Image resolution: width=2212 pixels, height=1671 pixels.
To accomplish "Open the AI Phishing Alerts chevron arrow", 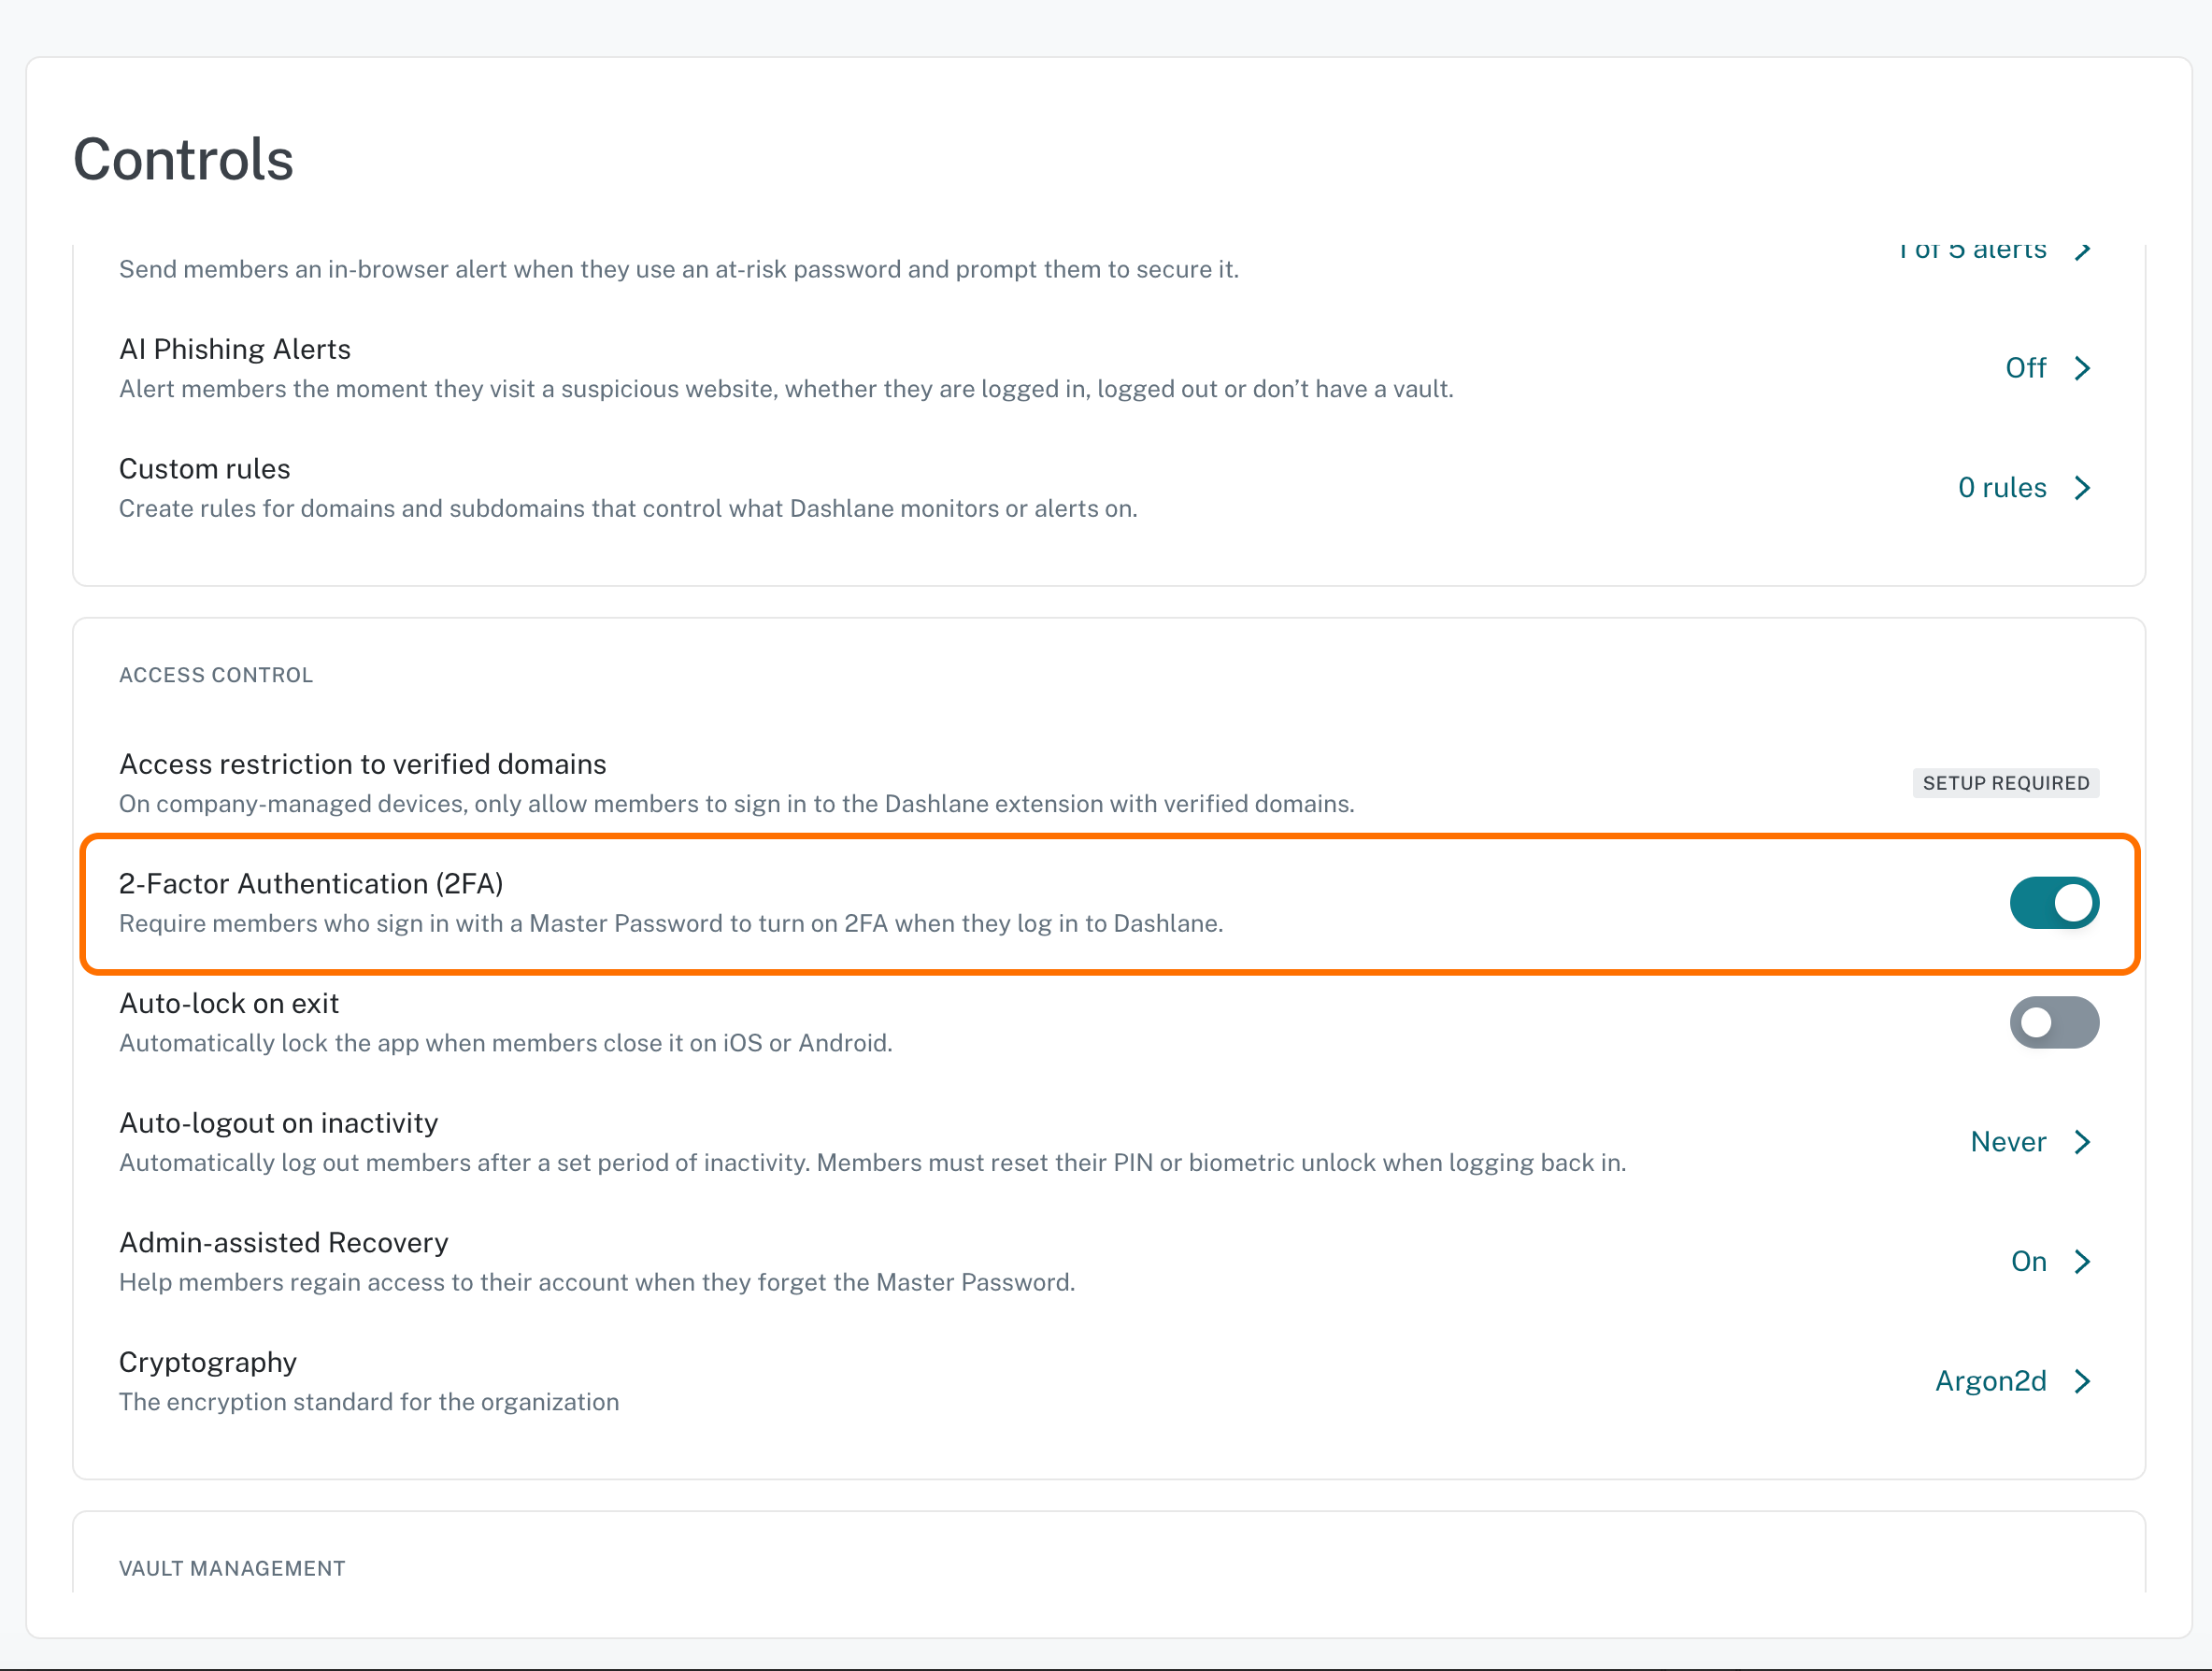I will point(2082,368).
